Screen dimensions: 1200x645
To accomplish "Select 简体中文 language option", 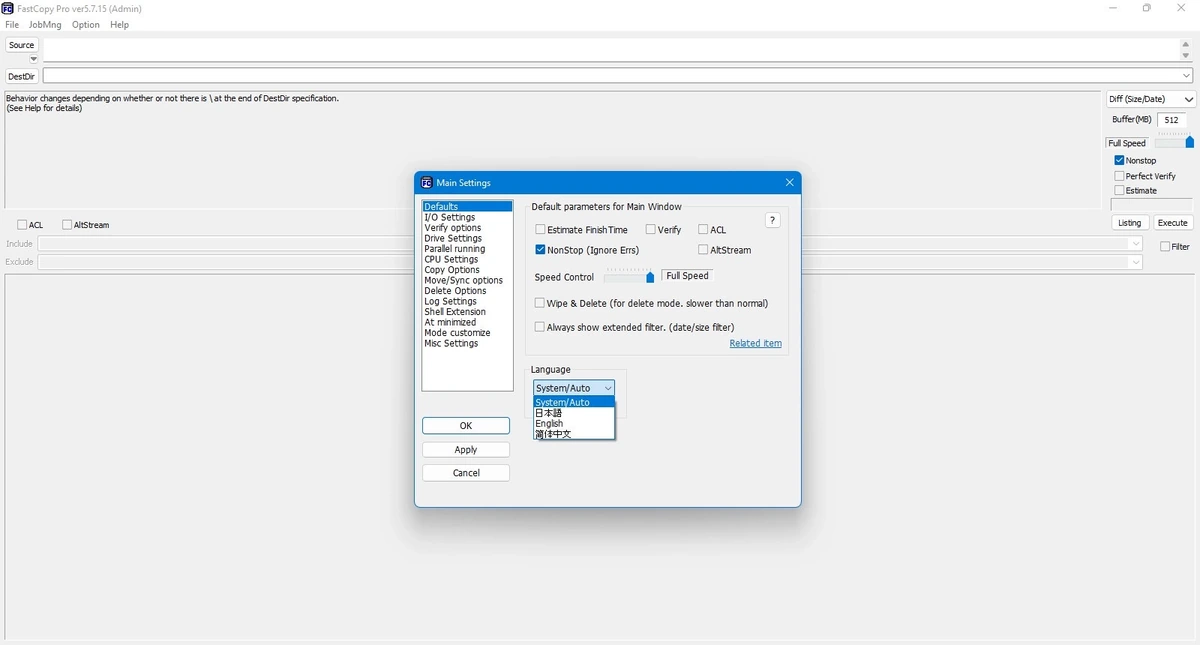I will (x=574, y=434).
